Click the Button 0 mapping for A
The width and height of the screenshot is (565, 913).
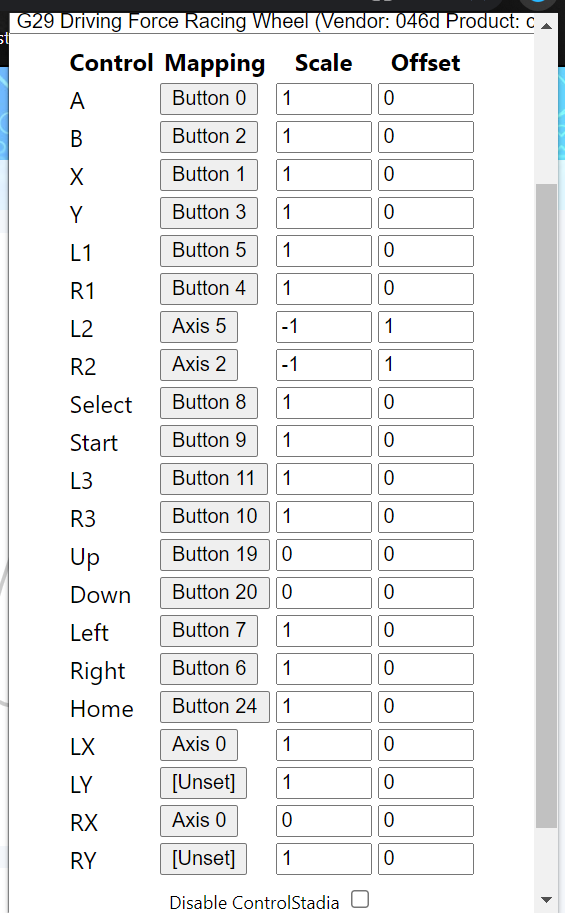click(209, 99)
